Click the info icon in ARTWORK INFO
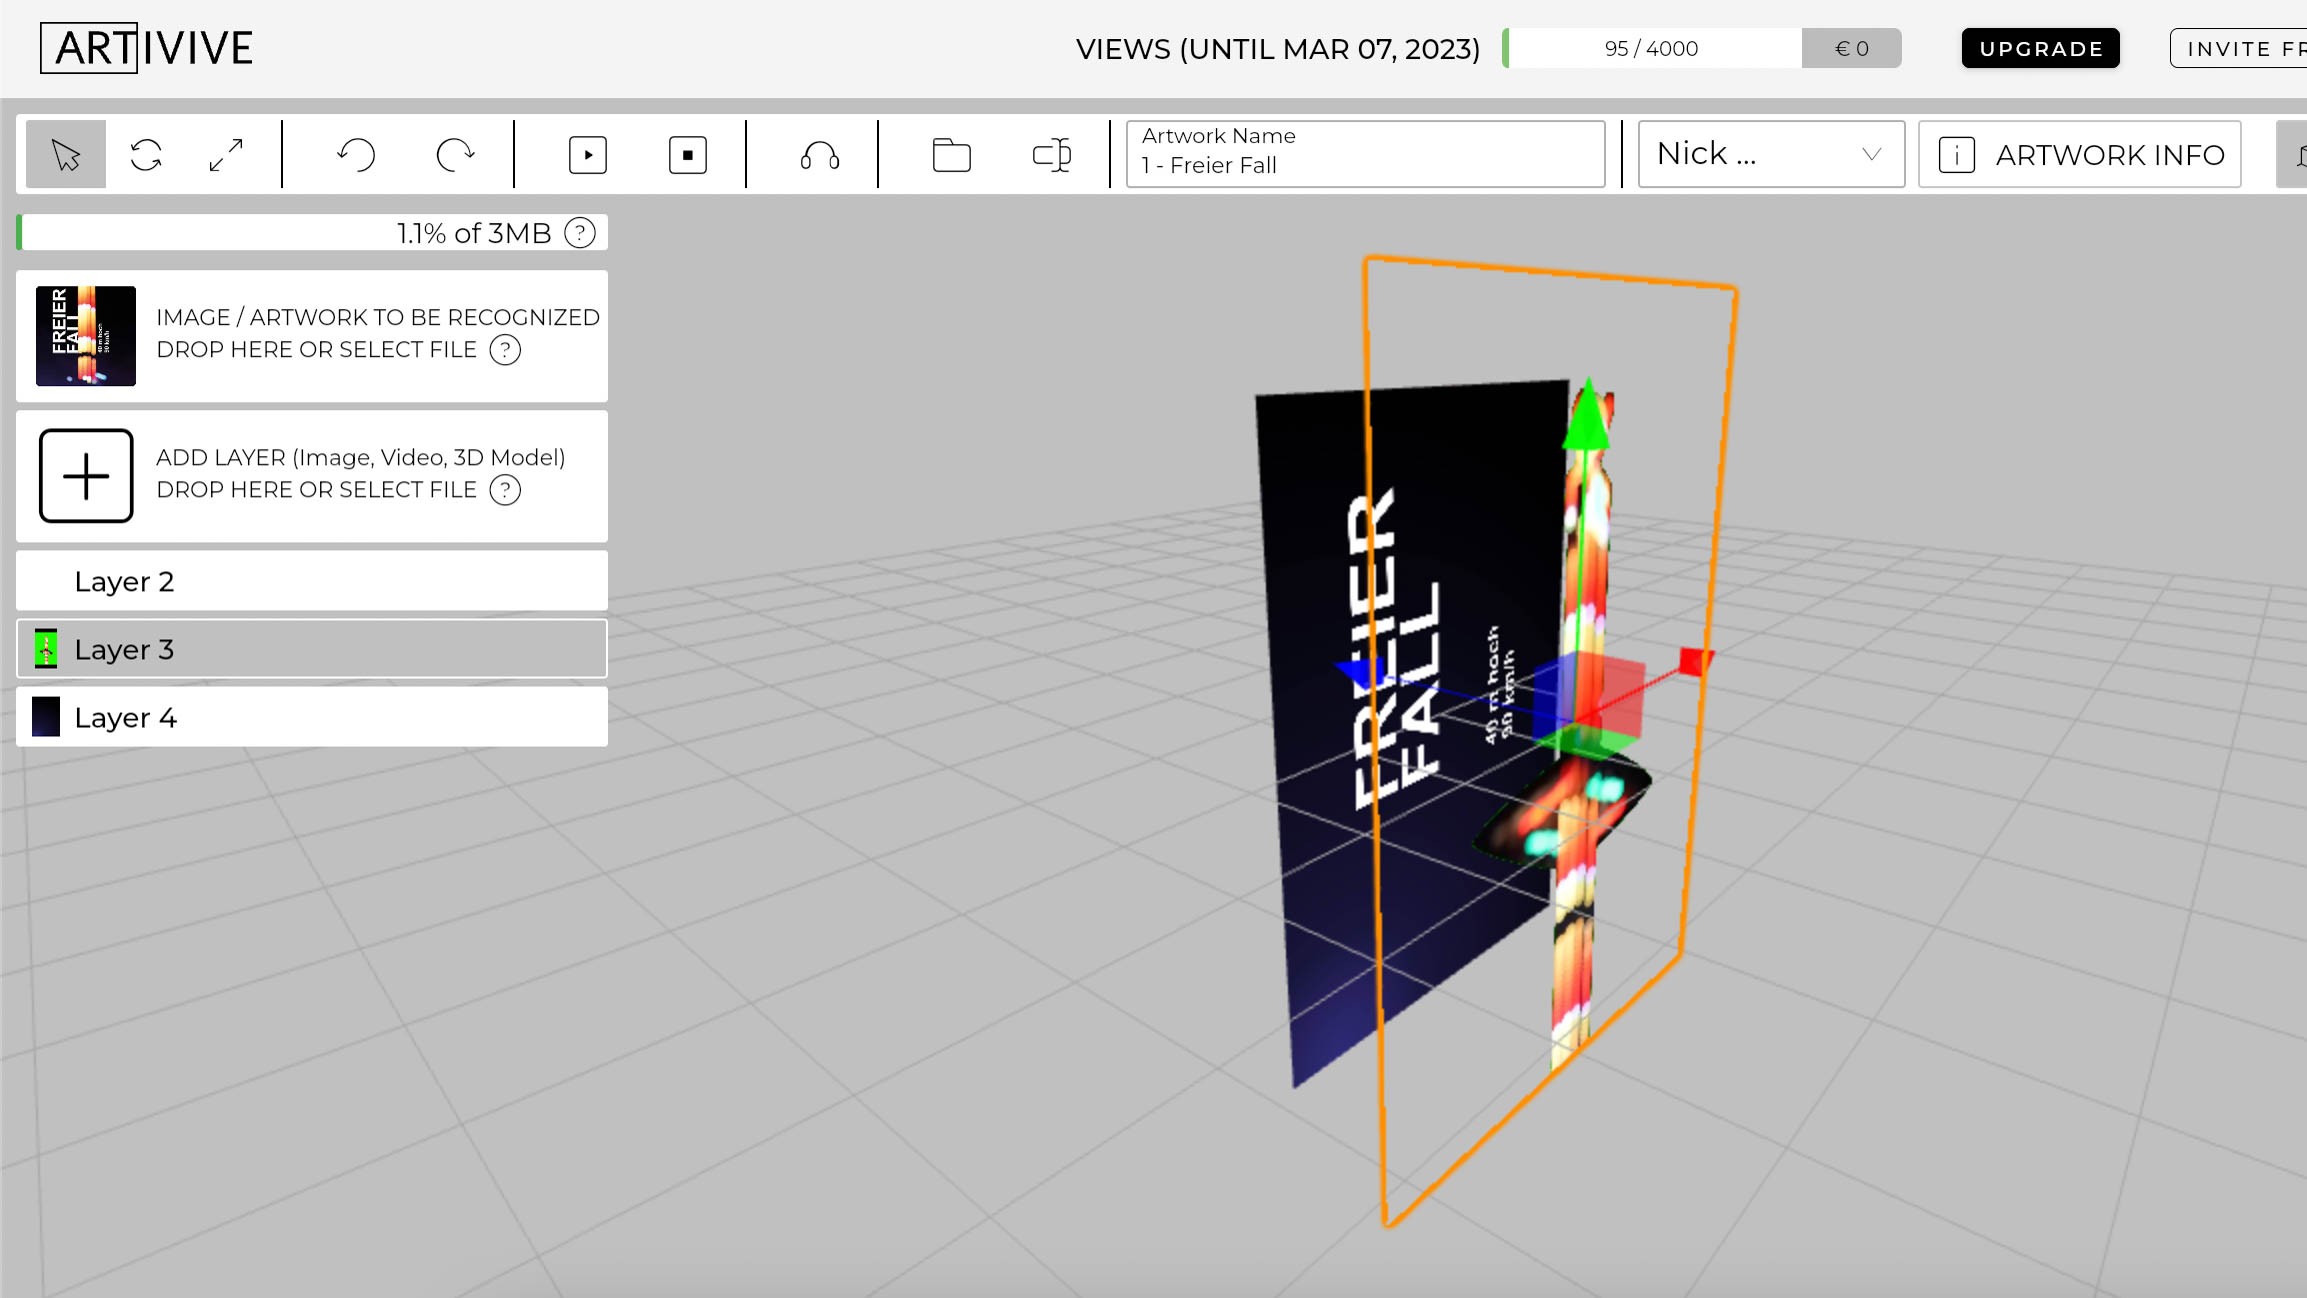2307x1298 pixels. click(1957, 155)
